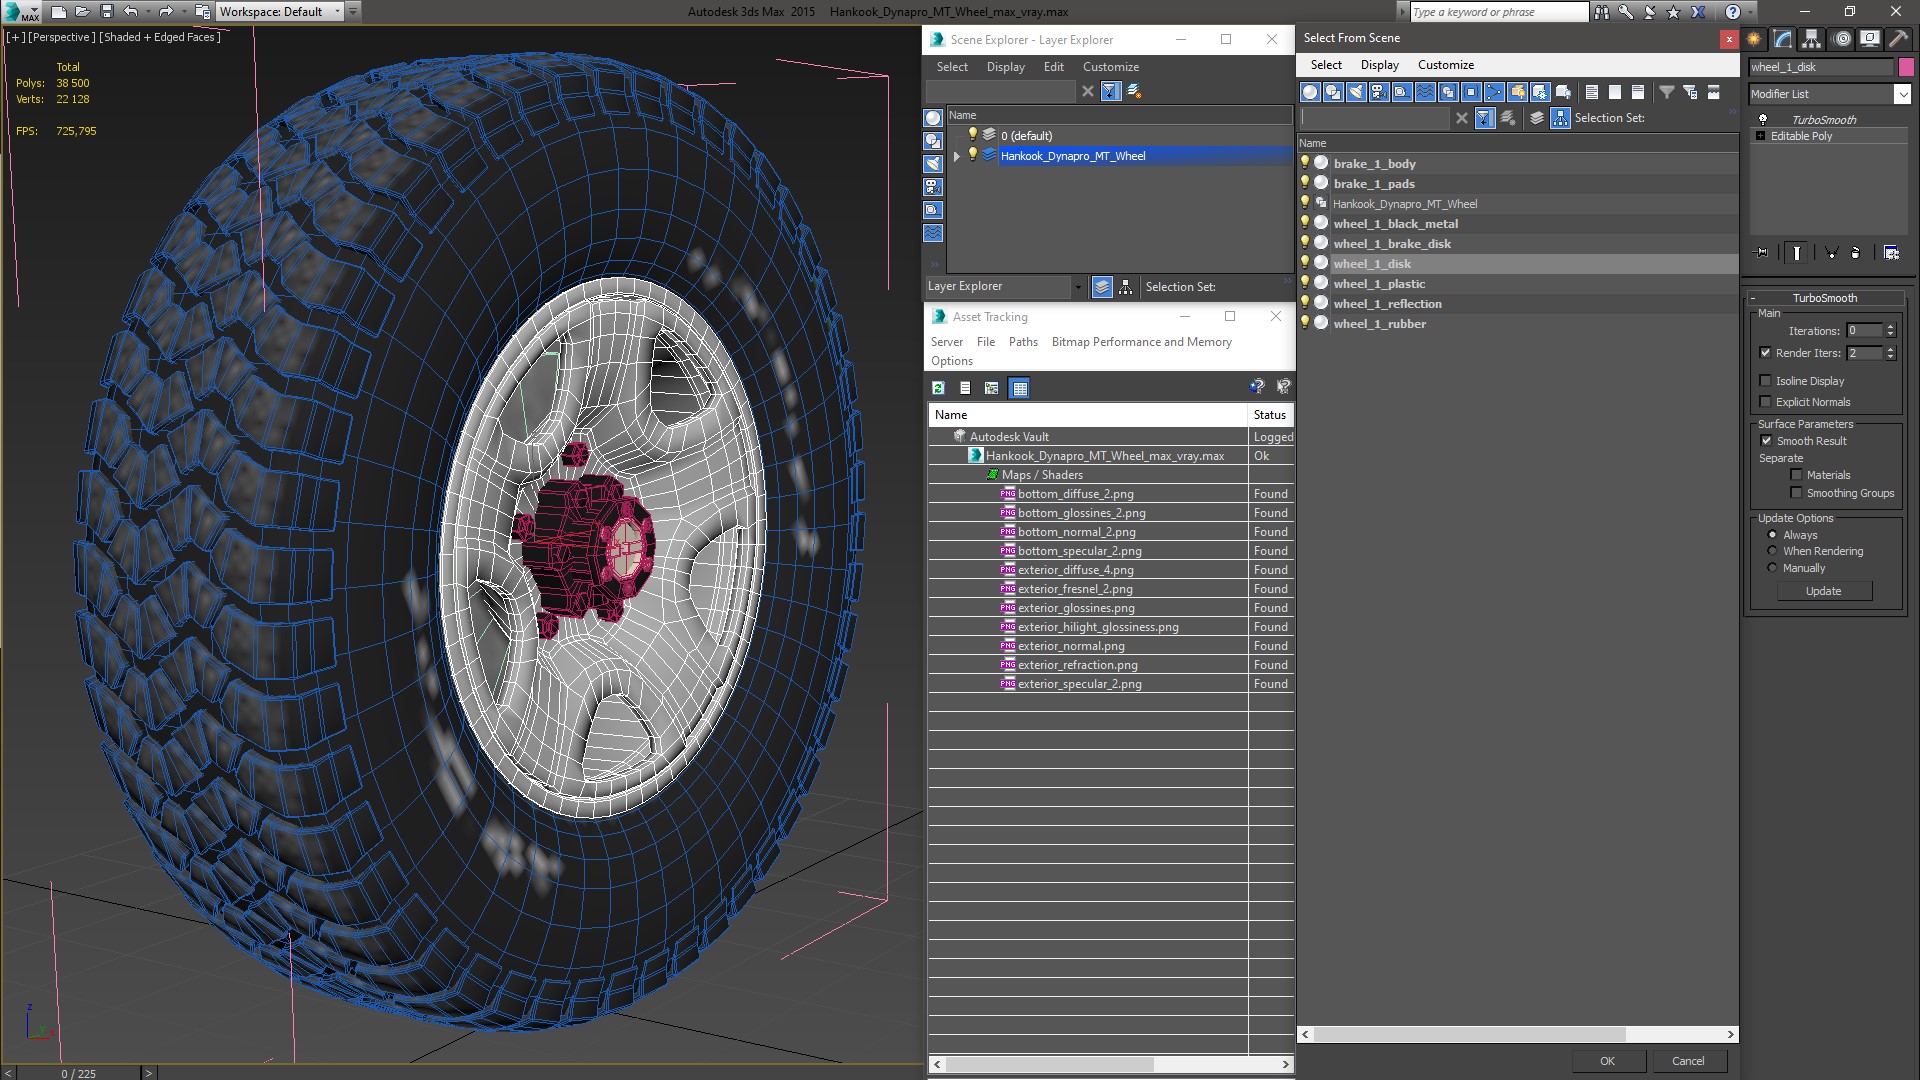This screenshot has height=1080, width=1920.
Task: Open Select menu in Scene Explorer
Action: tap(952, 67)
